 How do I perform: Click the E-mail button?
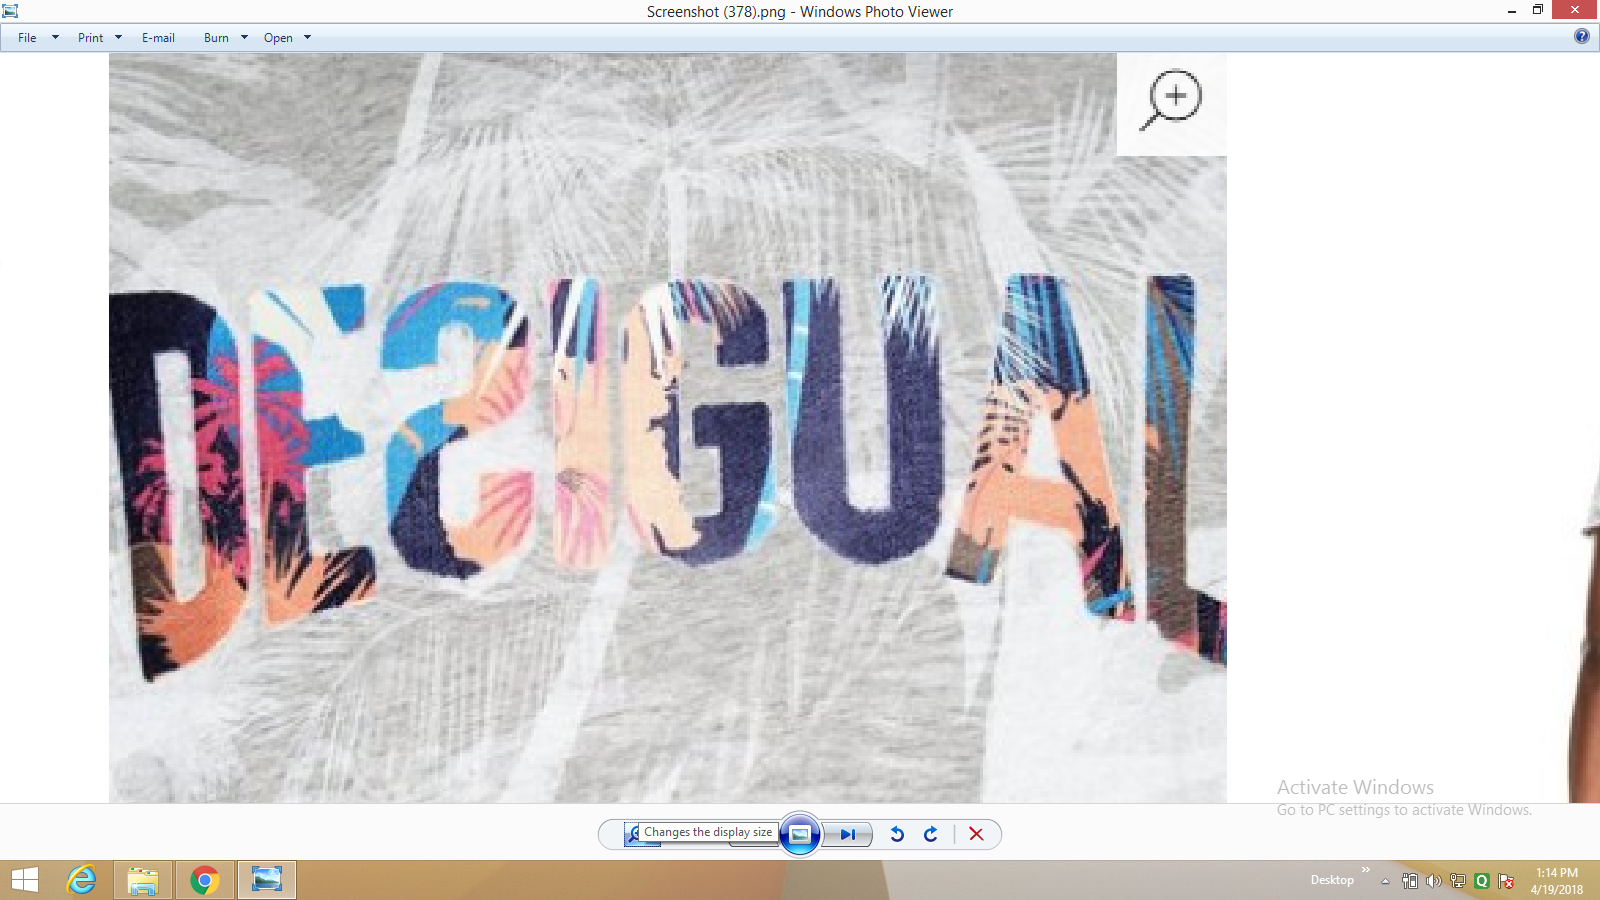click(x=158, y=38)
